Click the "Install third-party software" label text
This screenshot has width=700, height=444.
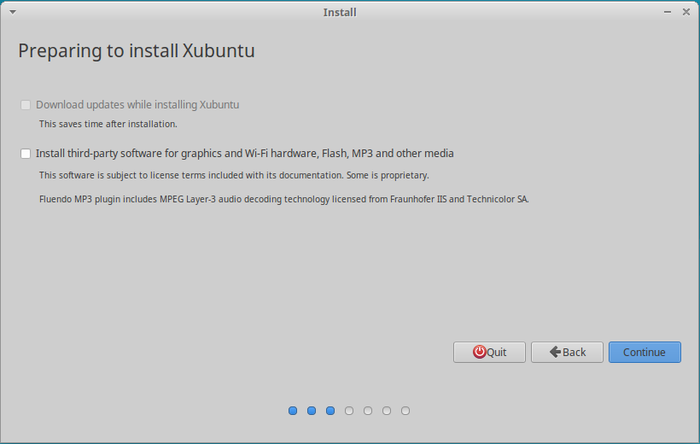(245, 154)
